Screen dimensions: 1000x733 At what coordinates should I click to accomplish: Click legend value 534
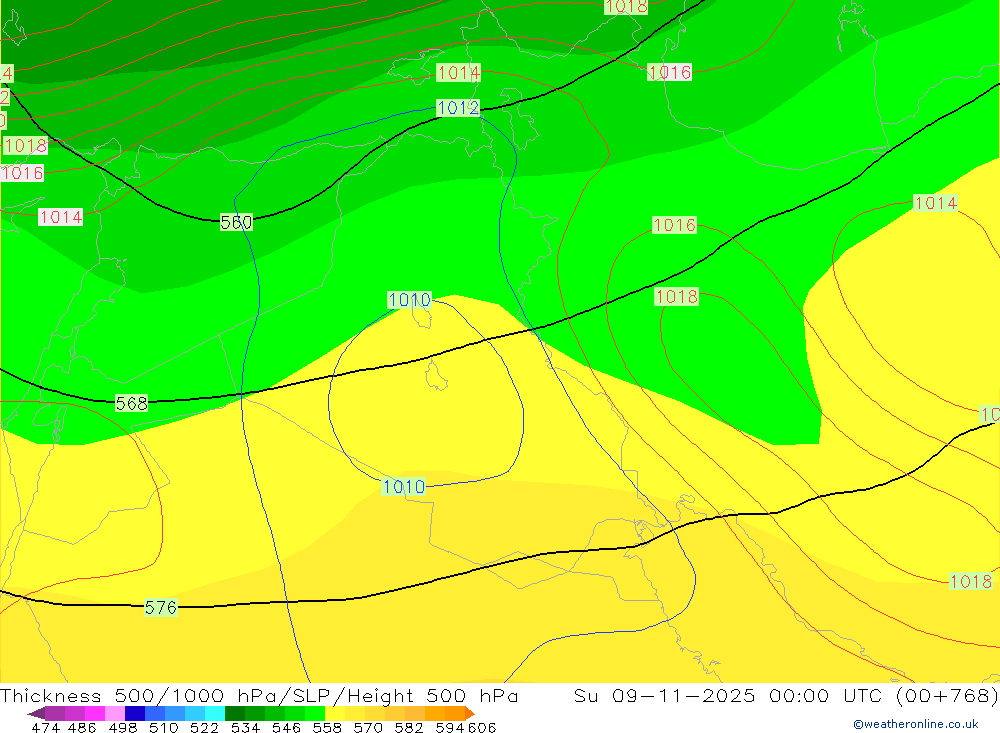pos(245,727)
